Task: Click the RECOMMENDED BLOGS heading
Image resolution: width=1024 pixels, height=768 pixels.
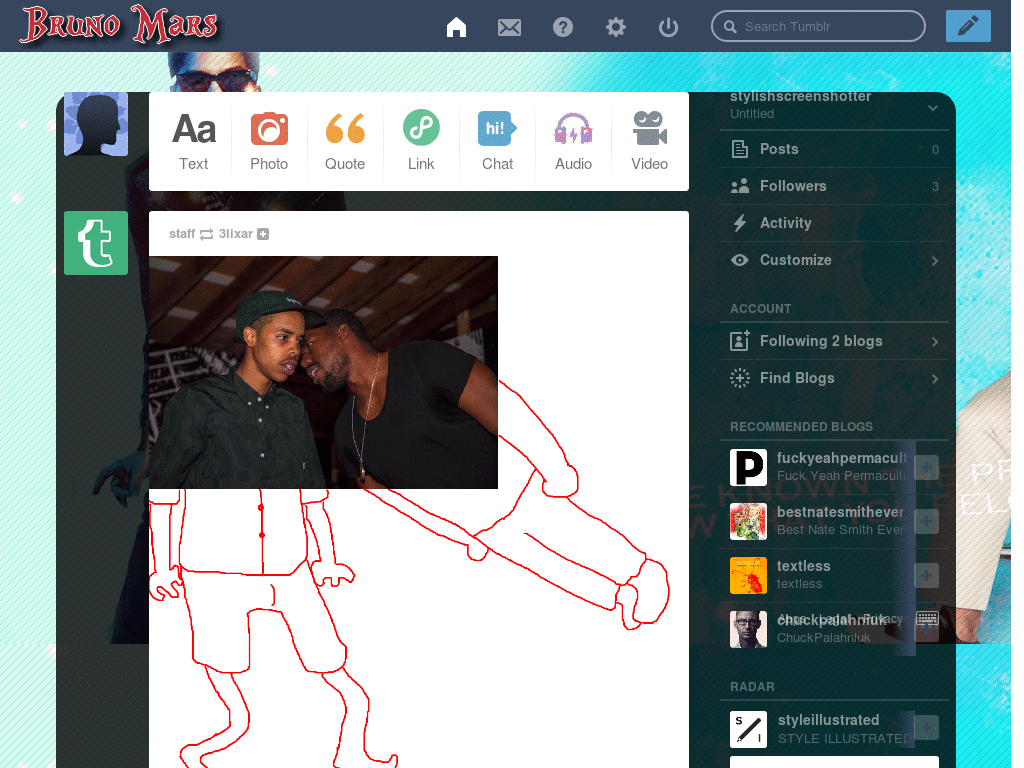Action: [x=801, y=427]
